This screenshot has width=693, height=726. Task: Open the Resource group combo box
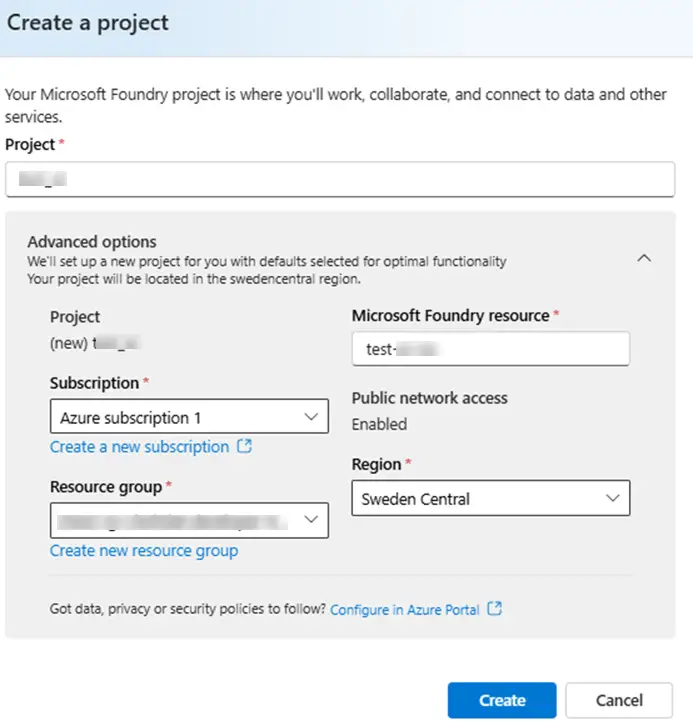coord(189,519)
